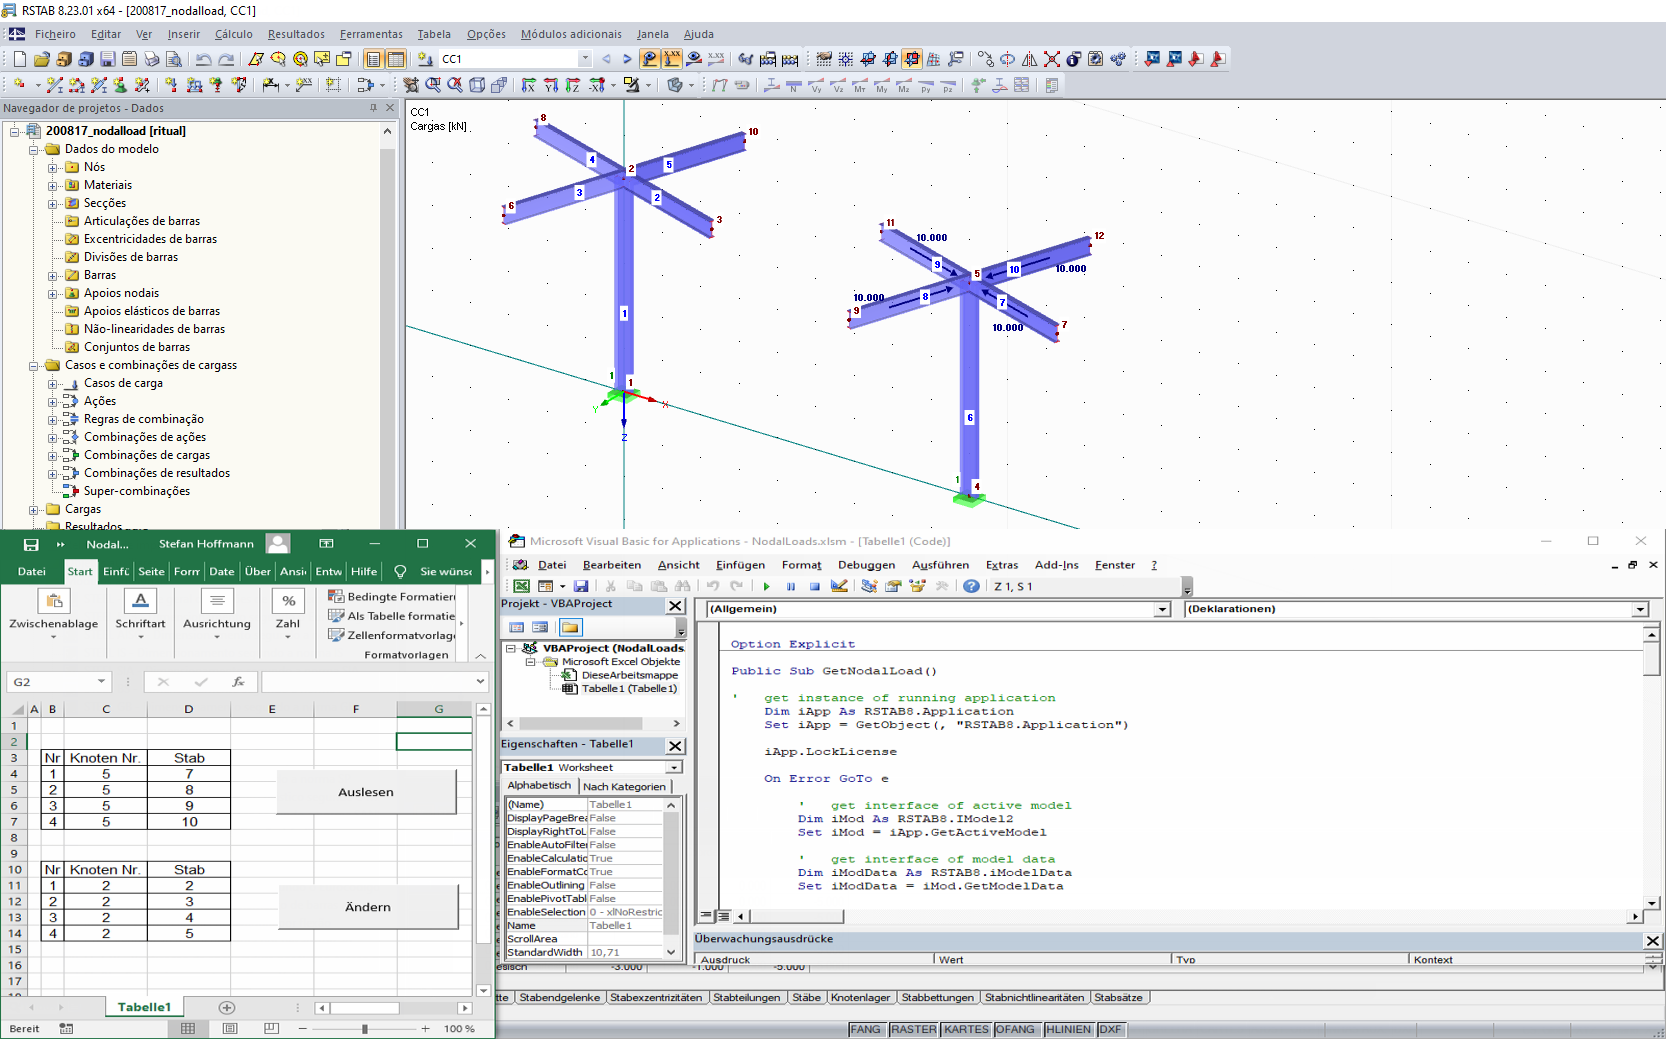
Task: Click the save icon in the VBA toolbar
Action: click(x=581, y=587)
